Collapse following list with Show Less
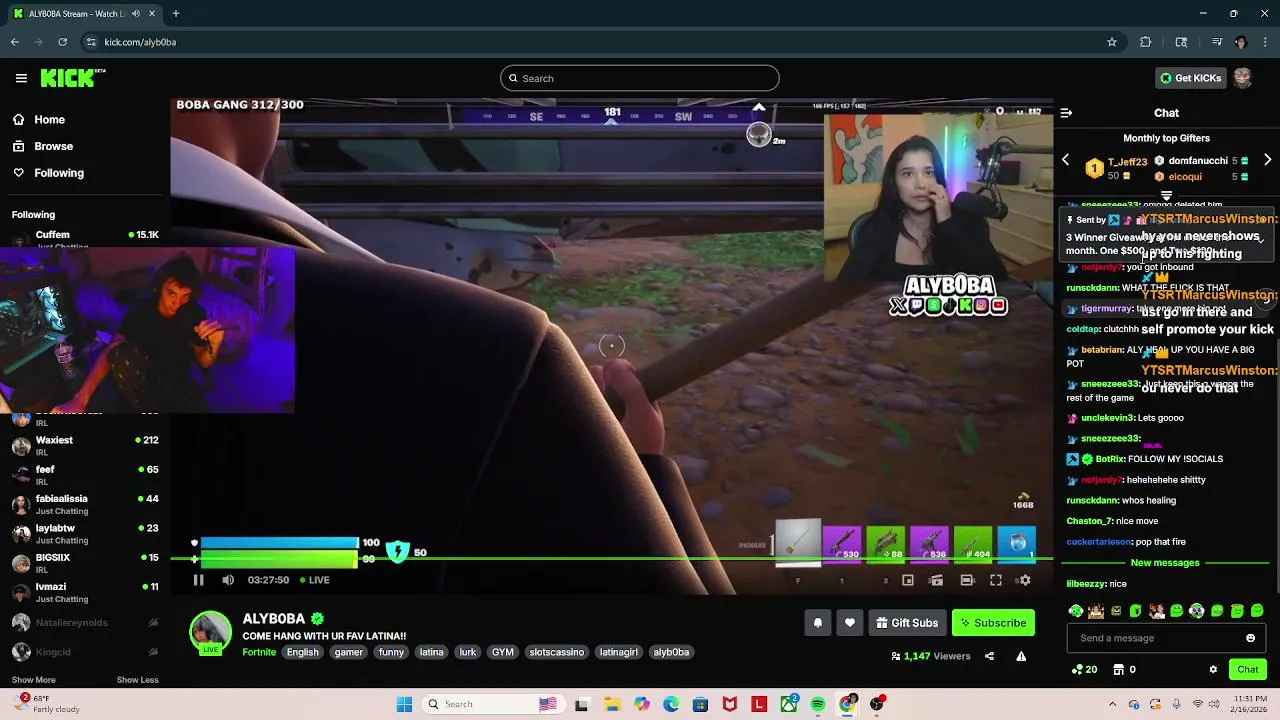This screenshot has width=1280, height=720. pos(137,680)
